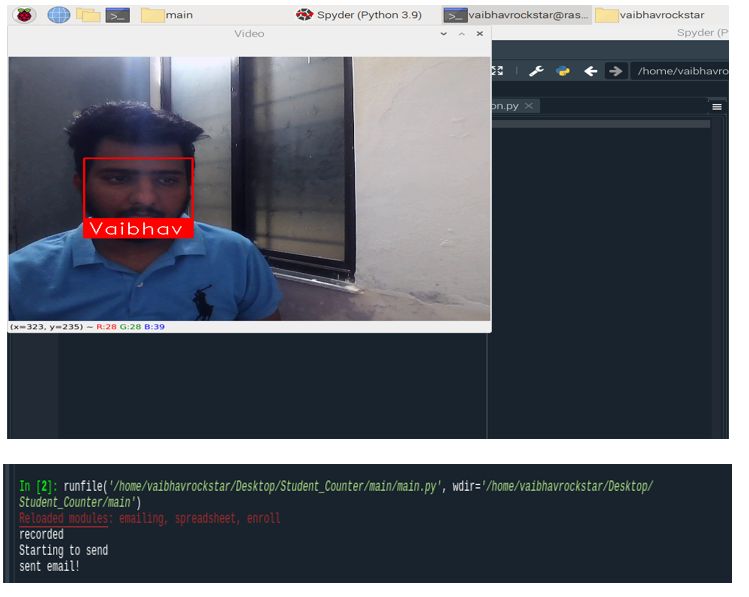Viewport: 749px width, 597px height.
Task: Open the PYTHONPATH manager python icon
Action: pos(563,72)
